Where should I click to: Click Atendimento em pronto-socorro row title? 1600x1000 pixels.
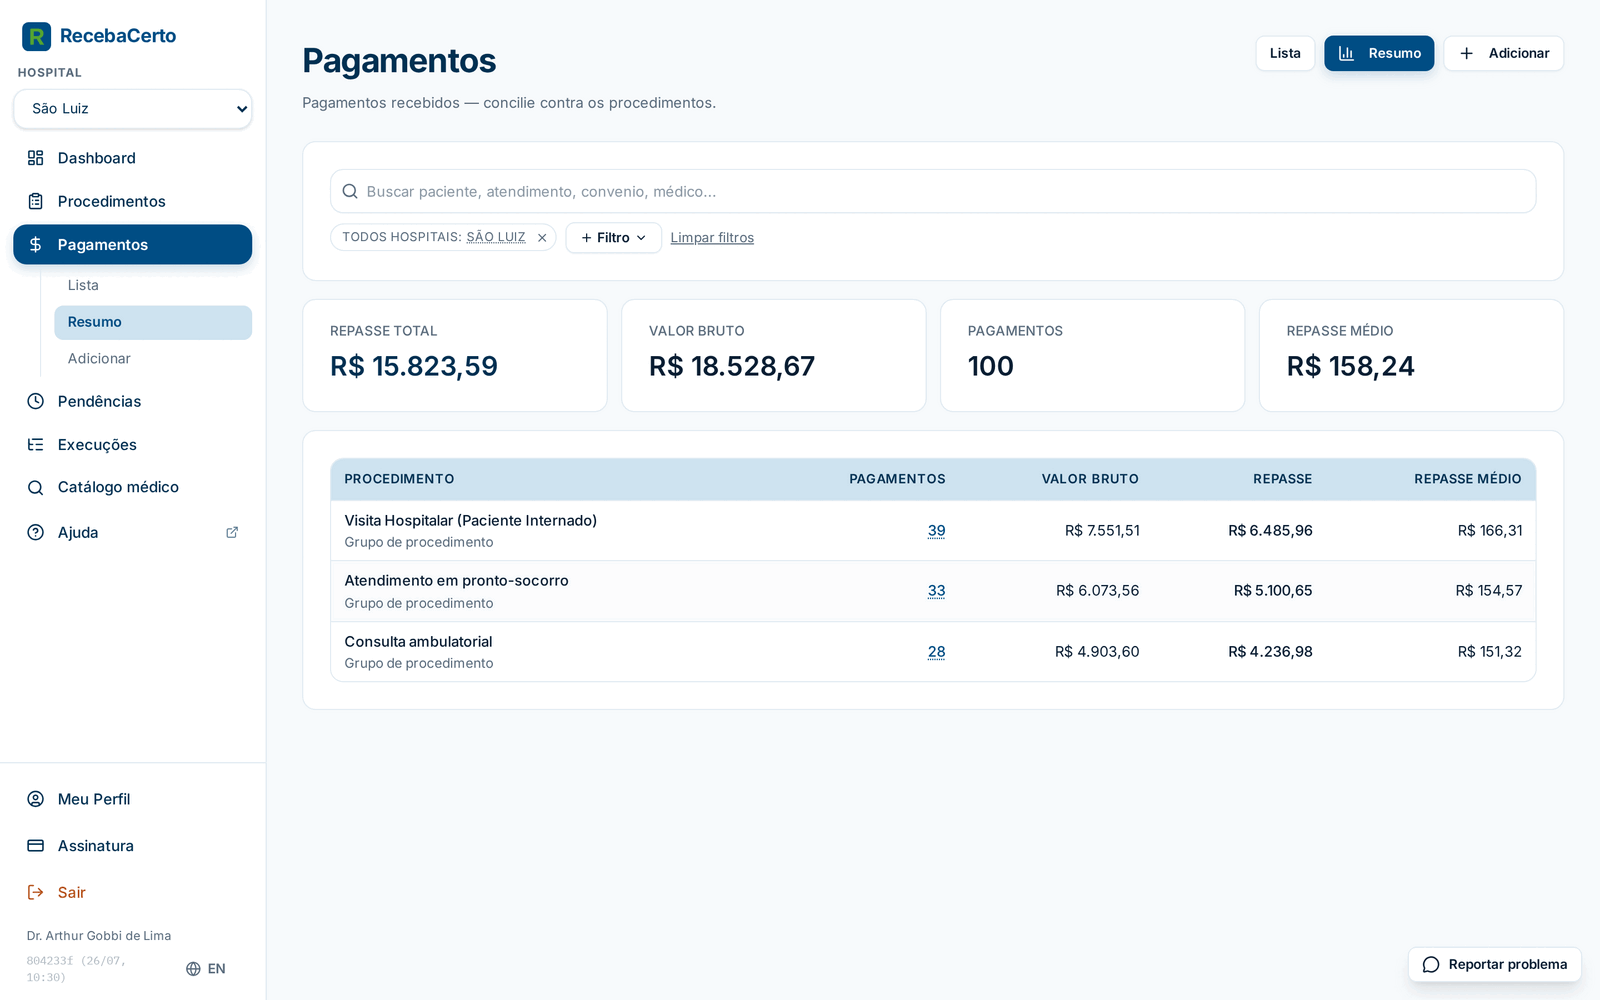point(456,581)
